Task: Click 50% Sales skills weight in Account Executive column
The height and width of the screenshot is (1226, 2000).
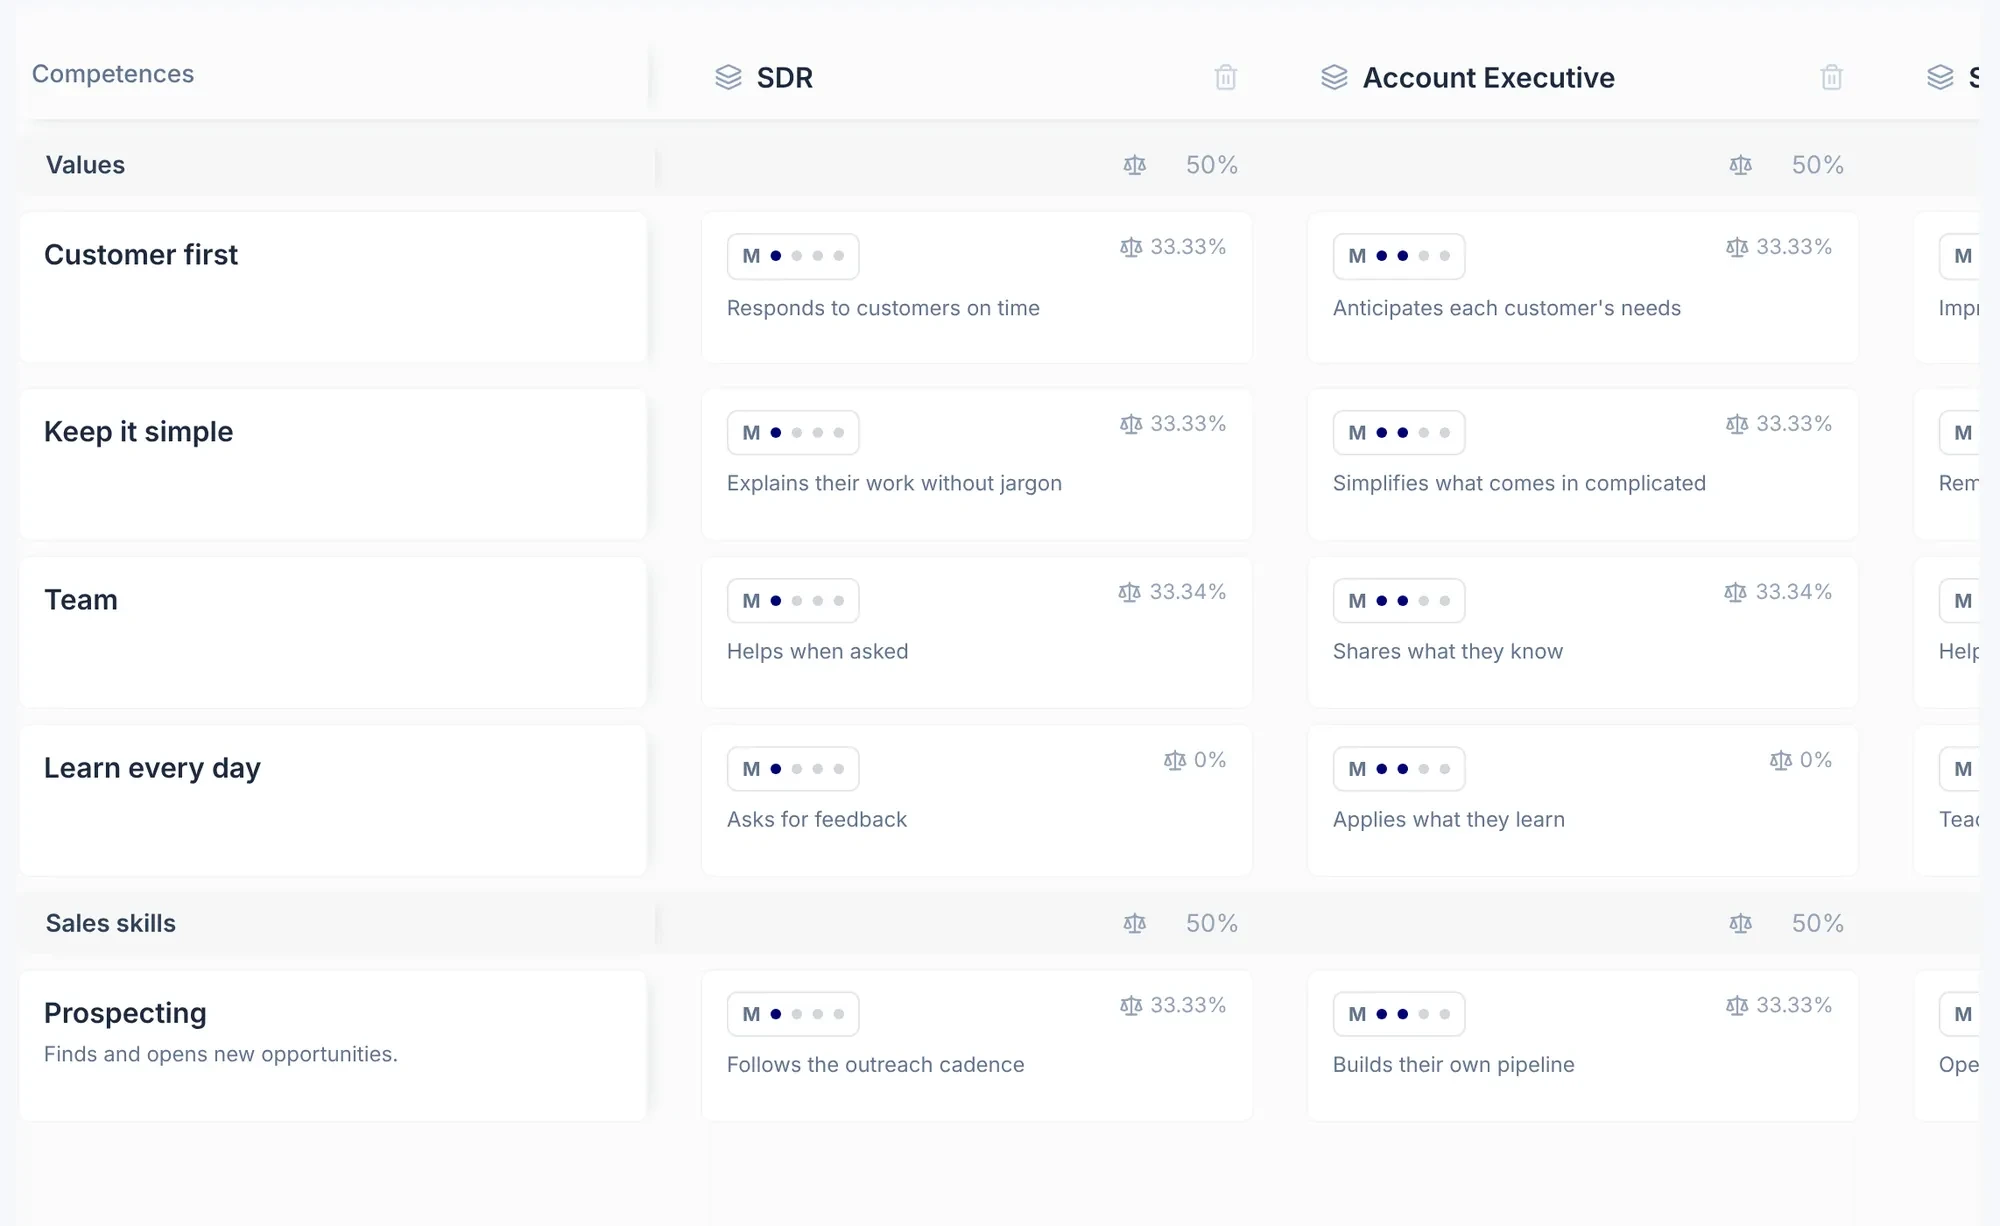Action: click(1818, 923)
